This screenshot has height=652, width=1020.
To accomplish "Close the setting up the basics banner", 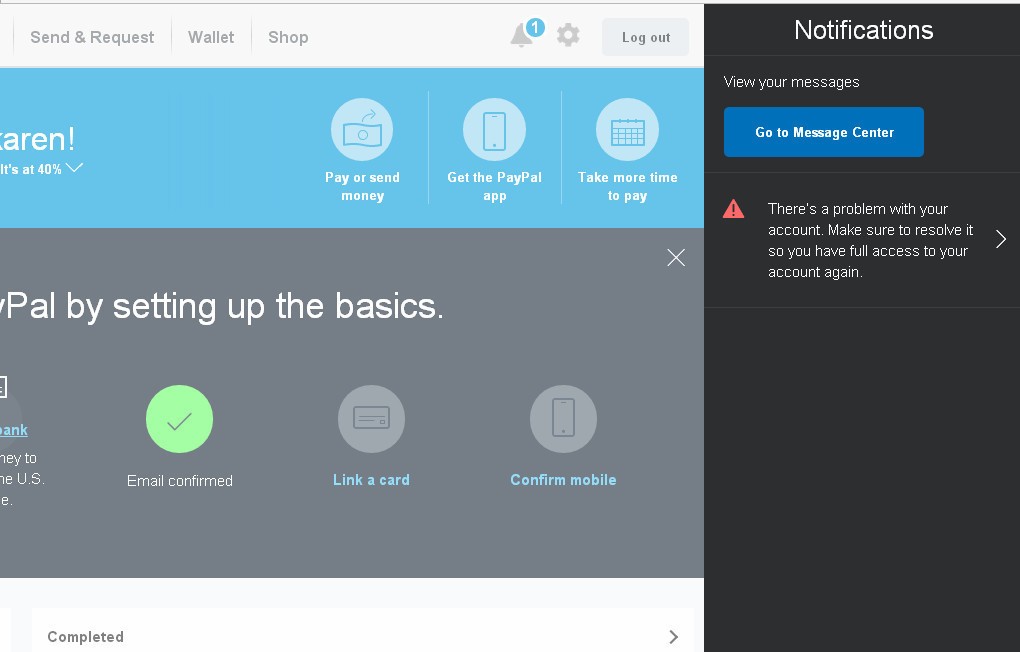I will [x=676, y=258].
